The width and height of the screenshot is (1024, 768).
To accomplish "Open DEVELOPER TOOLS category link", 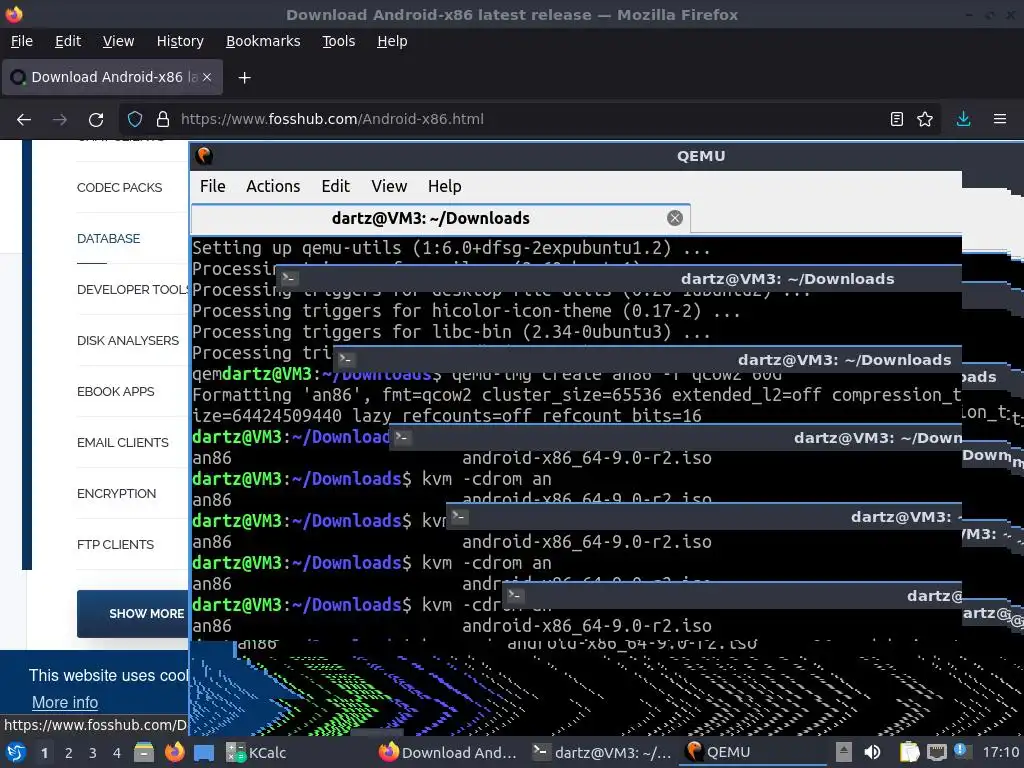I will click(133, 289).
